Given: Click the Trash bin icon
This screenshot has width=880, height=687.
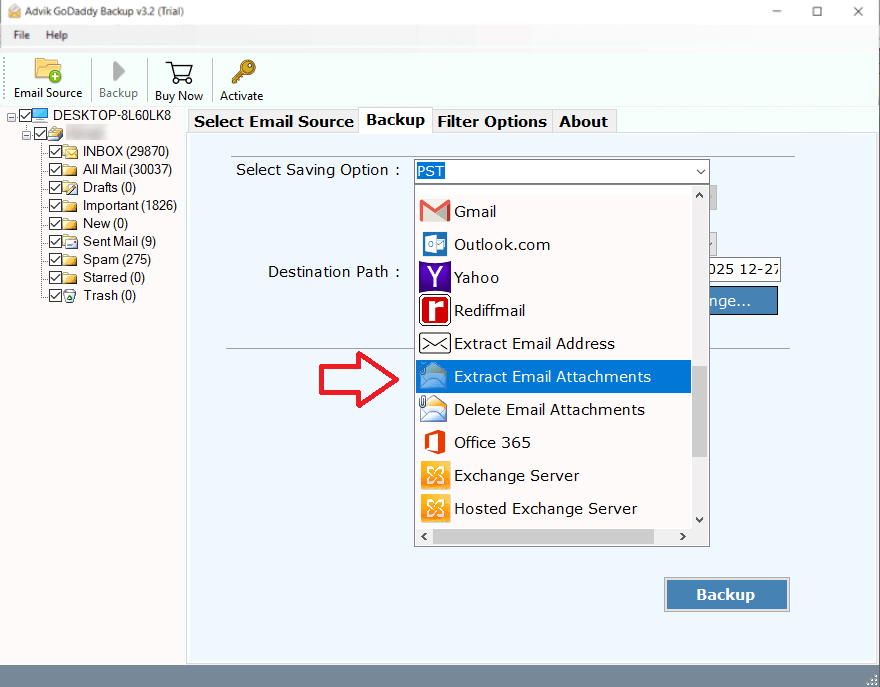Looking at the screenshot, I should click(70, 296).
